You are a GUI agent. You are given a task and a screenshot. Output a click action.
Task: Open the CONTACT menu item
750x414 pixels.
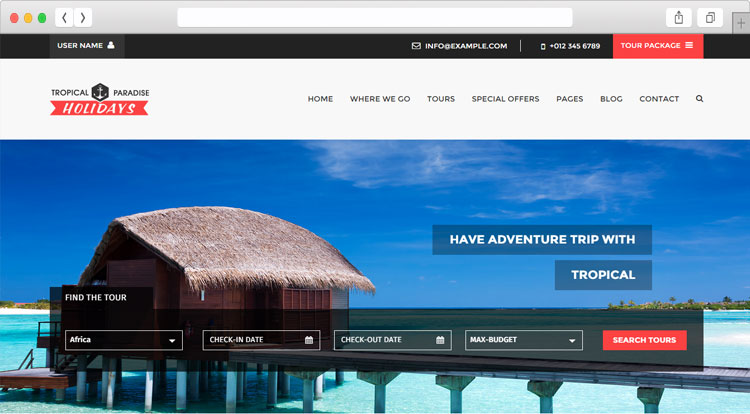(x=659, y=99)
